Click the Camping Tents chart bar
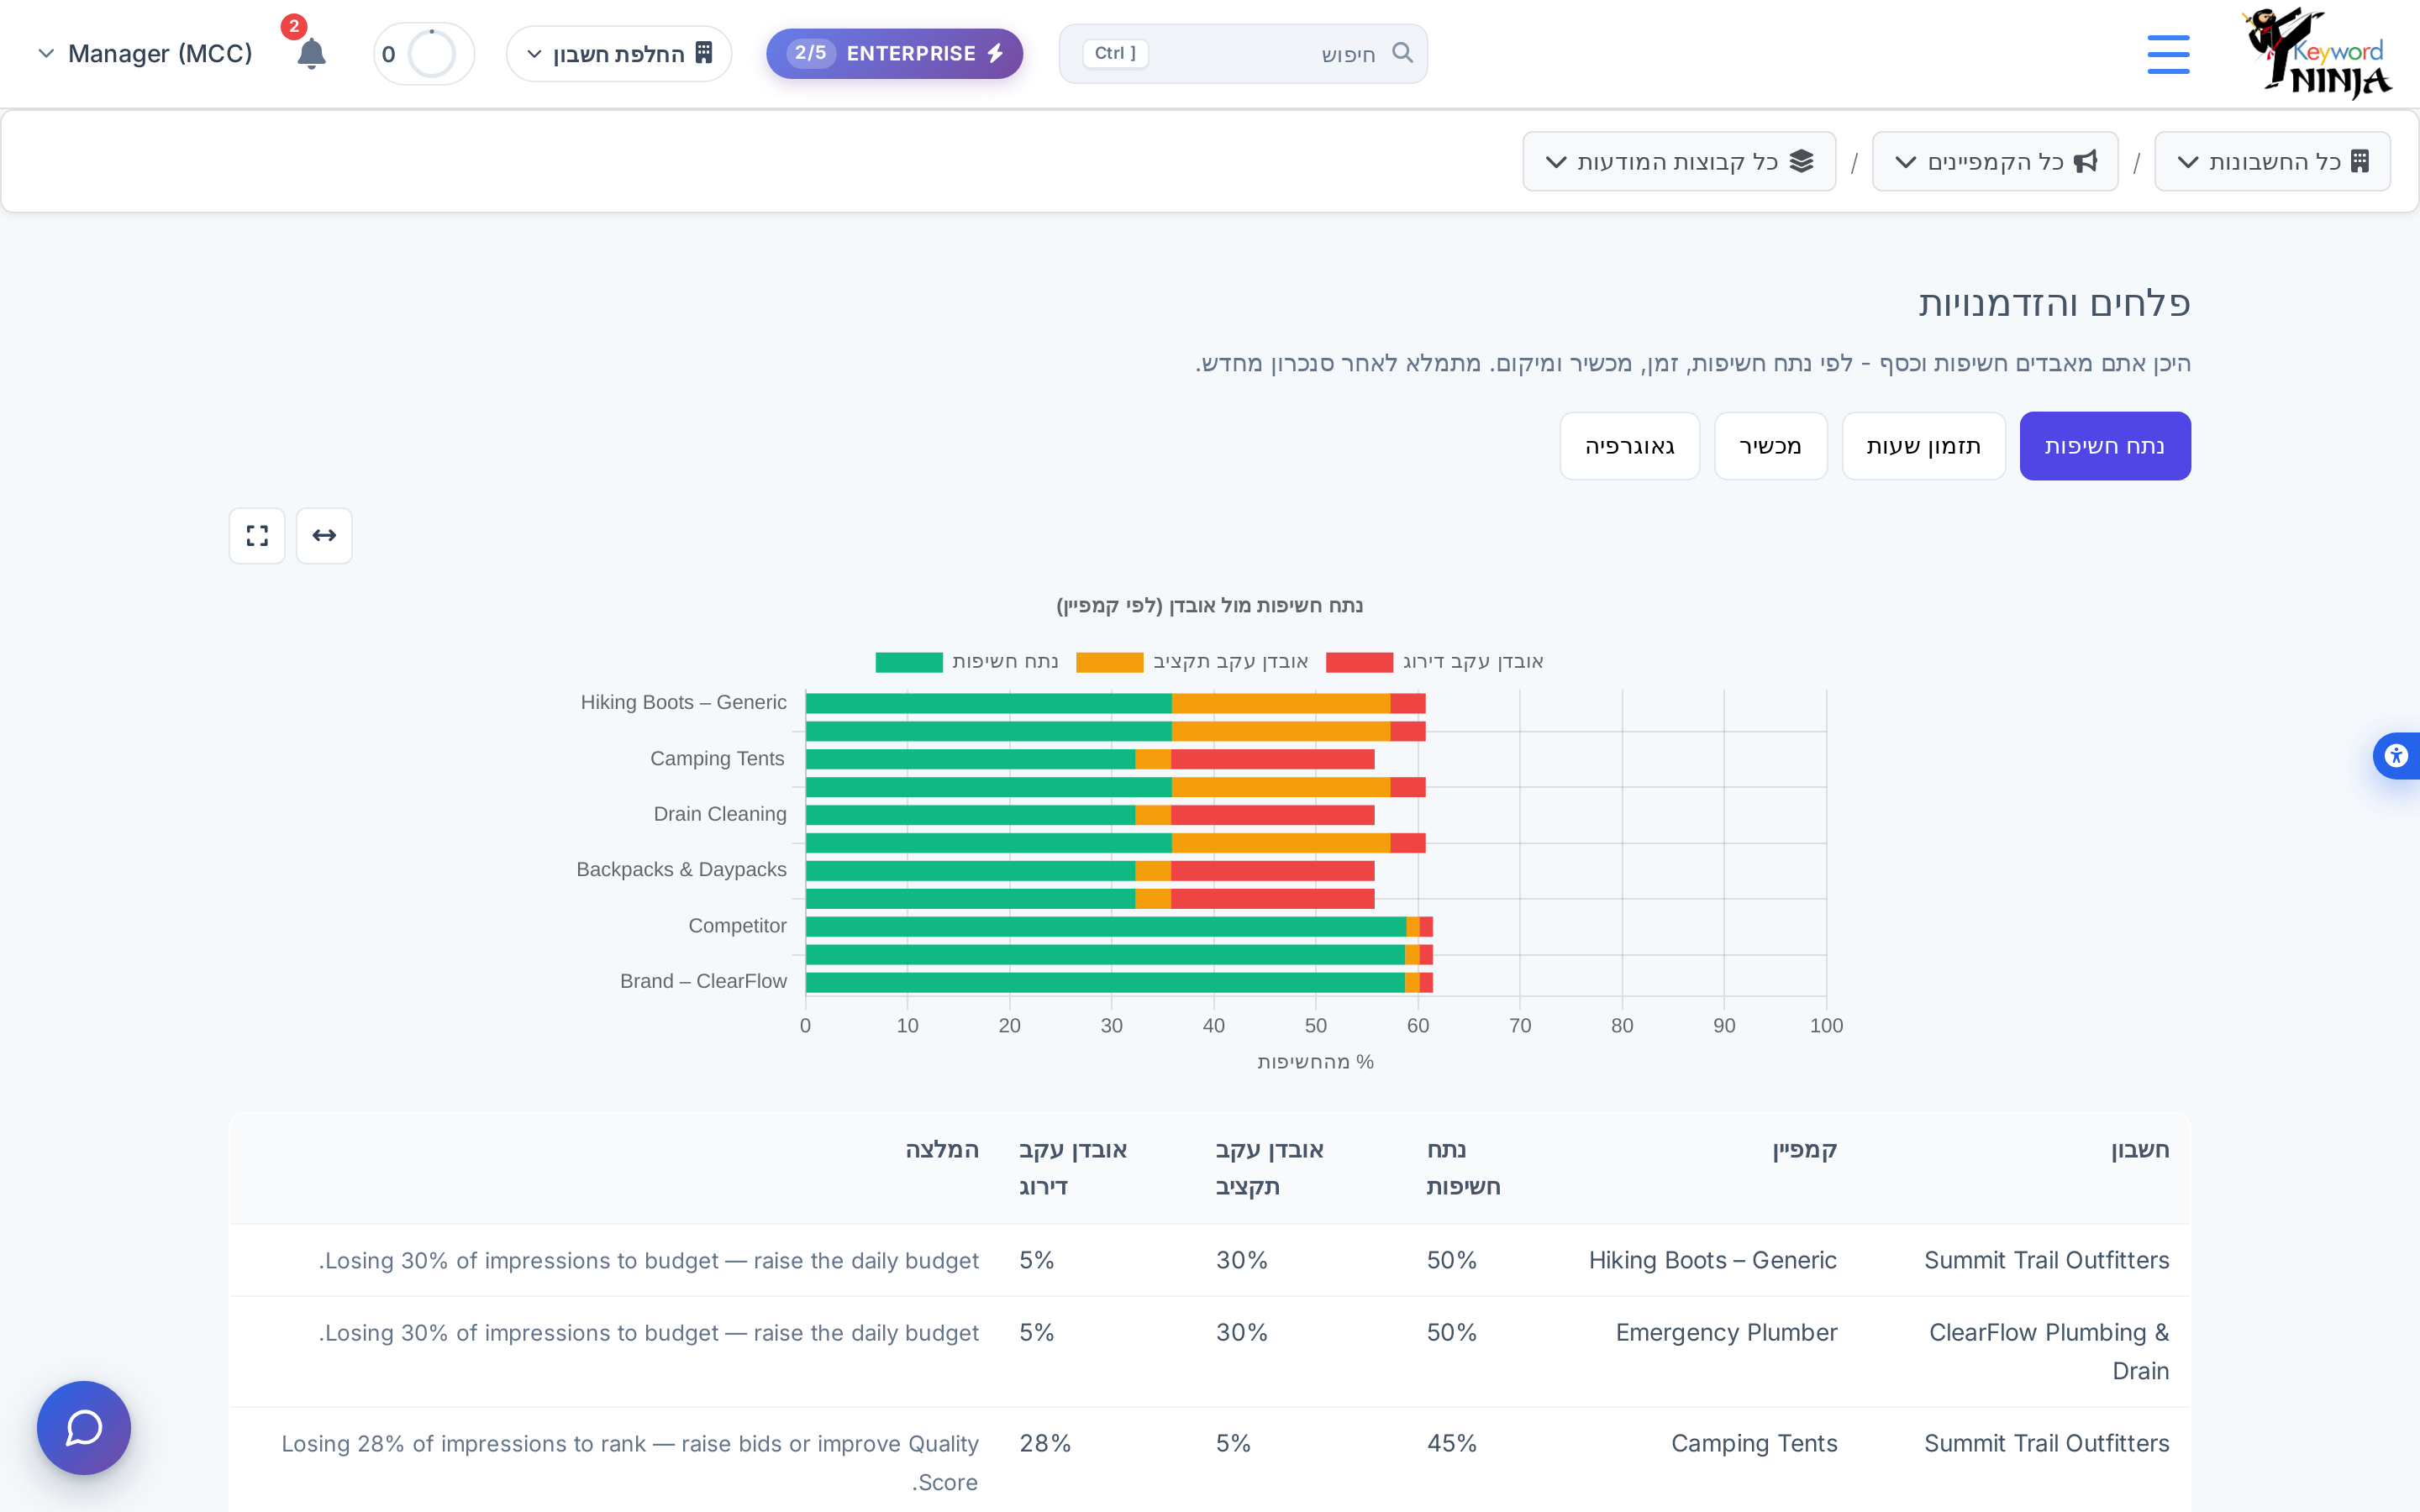The width and height of the screenshot is (2420, 1512). (1090, 759)
